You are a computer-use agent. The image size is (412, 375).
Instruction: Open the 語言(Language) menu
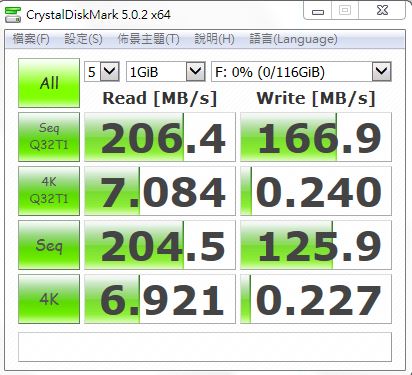coord(293,39)
